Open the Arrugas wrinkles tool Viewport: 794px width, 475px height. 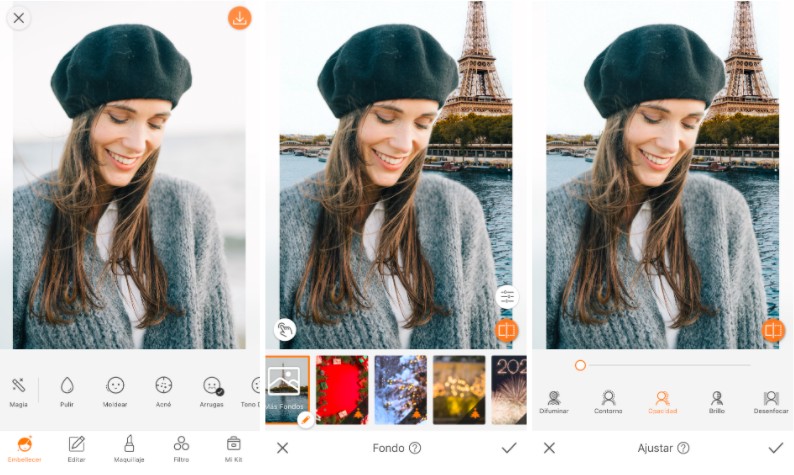coord(212,392)
